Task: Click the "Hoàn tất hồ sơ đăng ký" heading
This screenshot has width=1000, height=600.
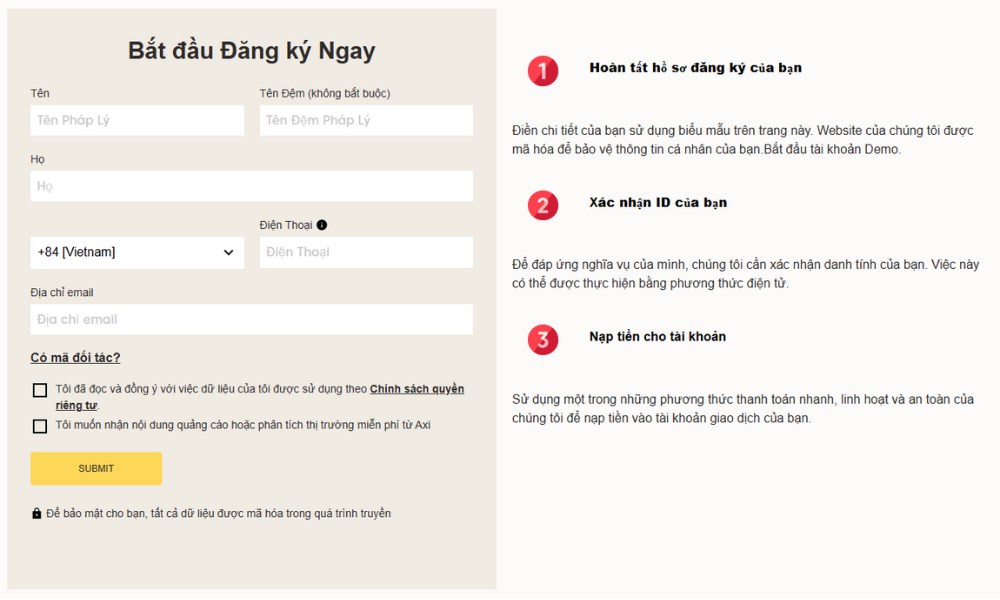Action: coord(695,68)
